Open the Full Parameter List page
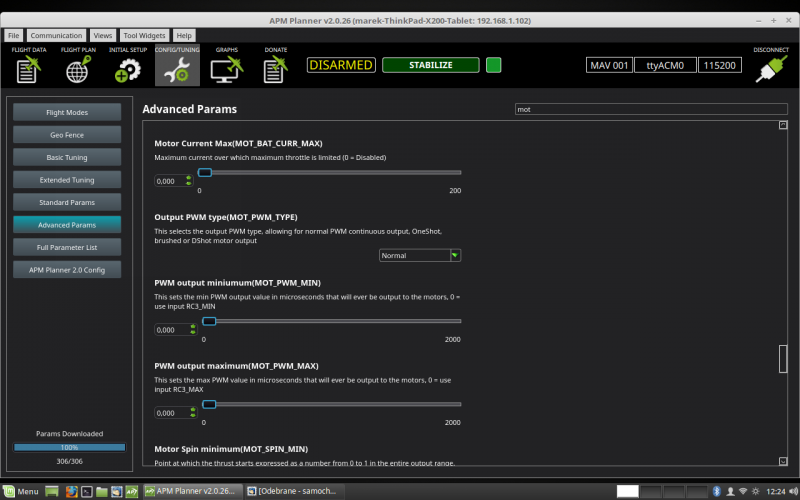This screenshot has height=500, width=800. [x=67, y=247]
